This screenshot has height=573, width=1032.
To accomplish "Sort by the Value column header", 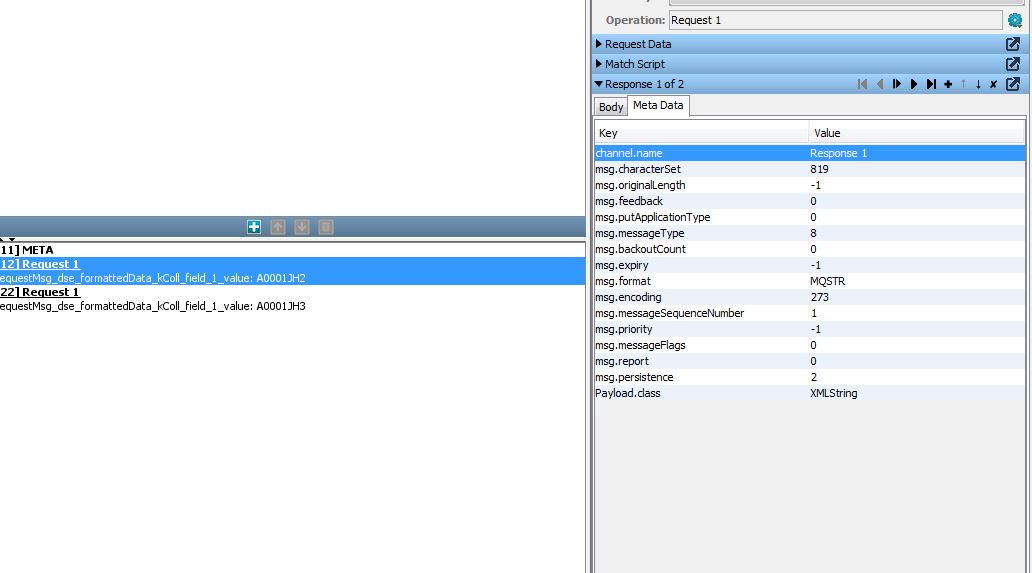I will pos(917,133).
